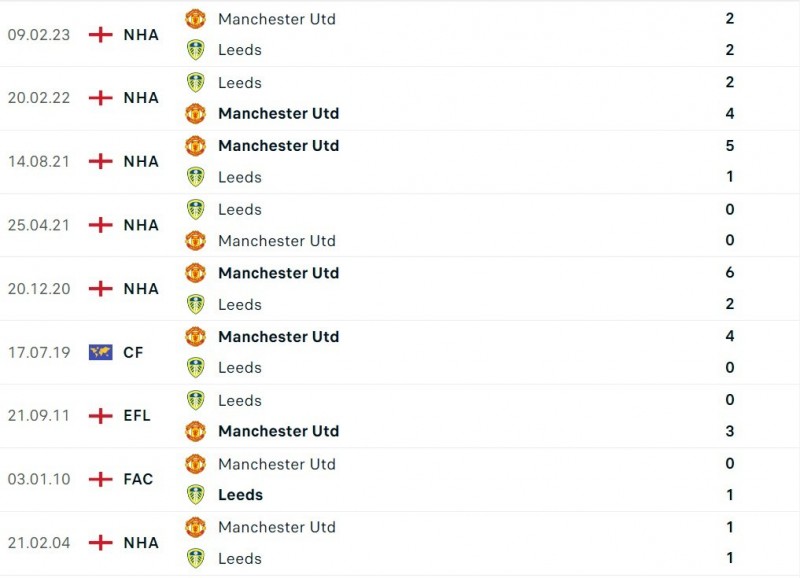Viewport: 800px width, 578px height.
Task: Click Manchester Utd crest in 17.07.19 match
Action: coord(195,337)
